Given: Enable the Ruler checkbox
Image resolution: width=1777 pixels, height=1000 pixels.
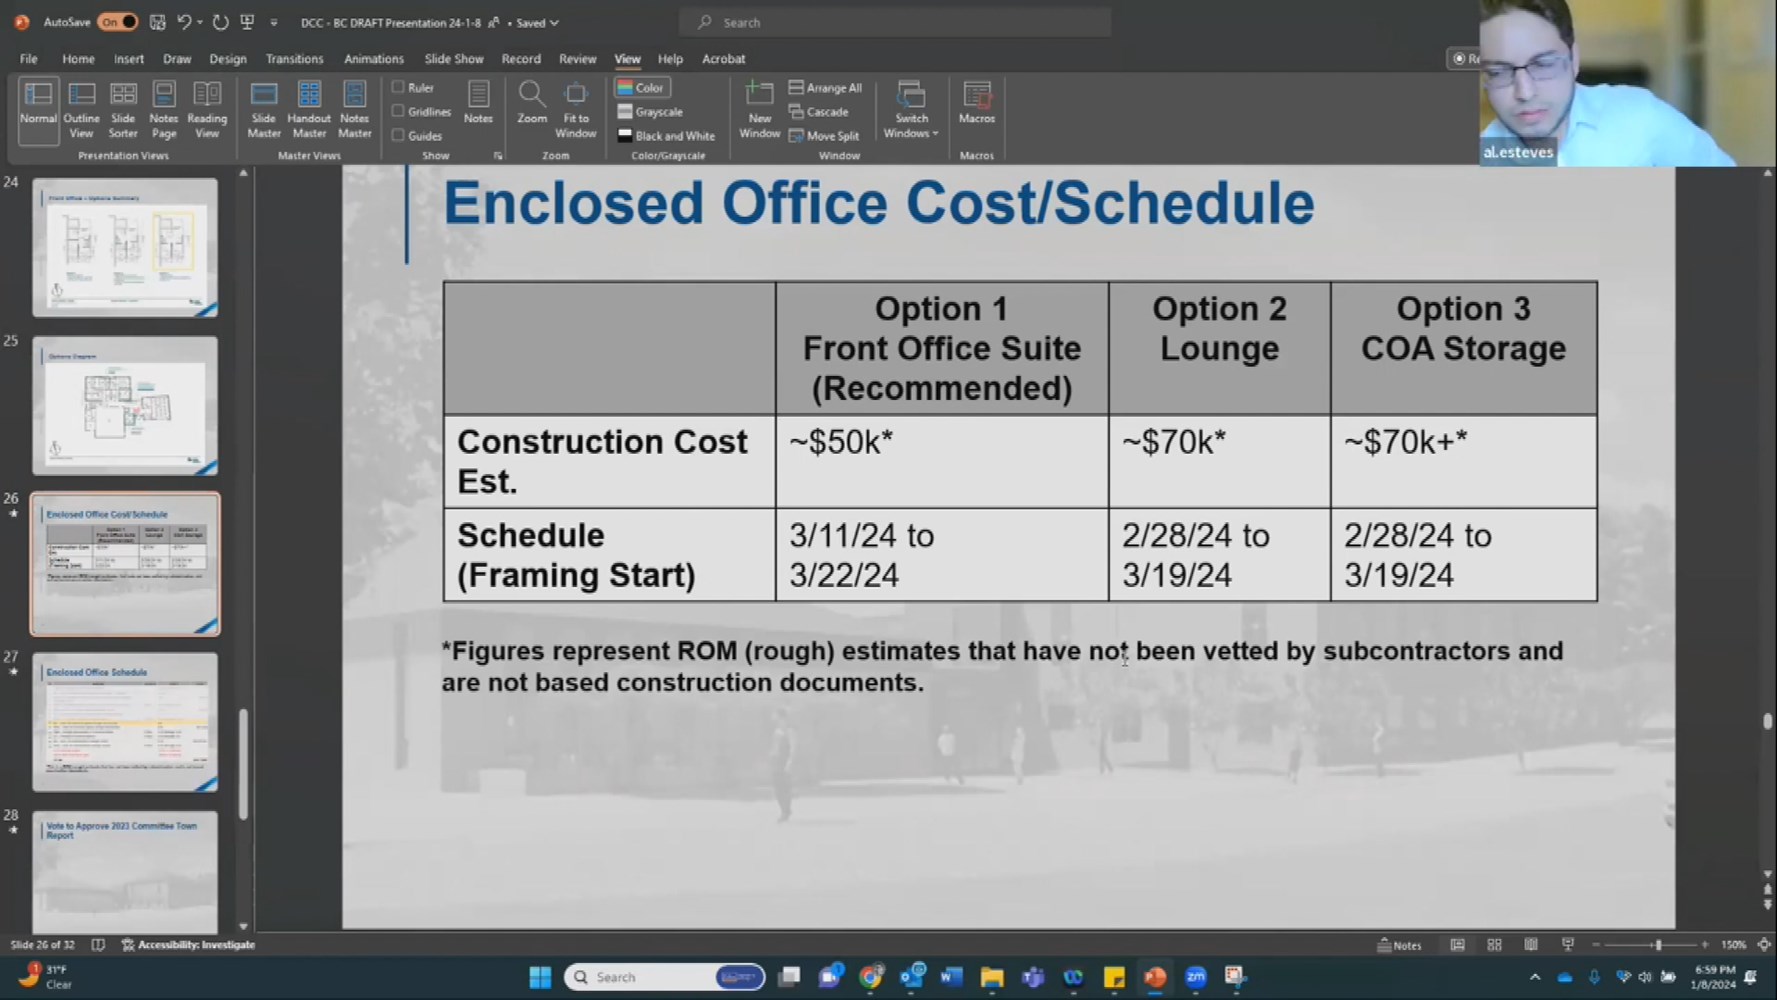Looking at the screenshot, I should 398,88.
